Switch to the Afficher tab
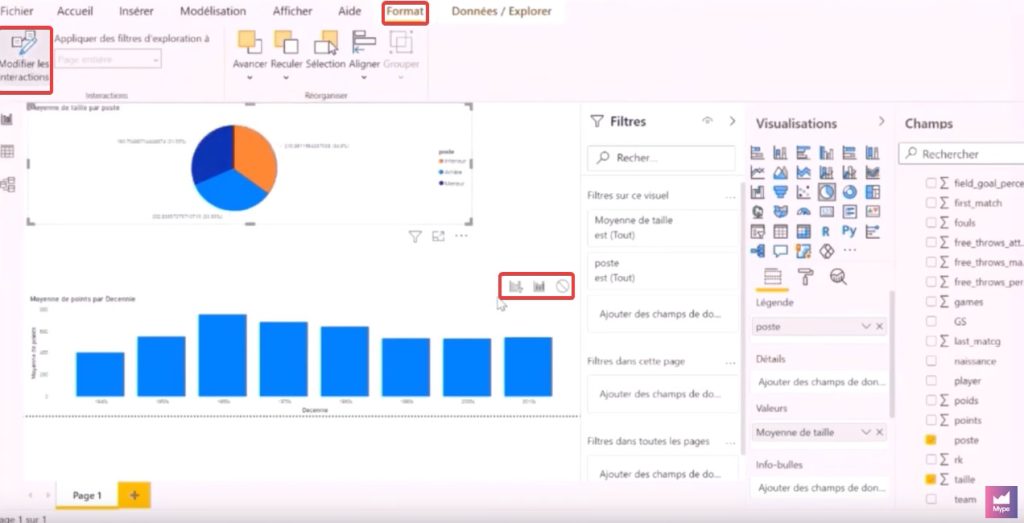 pos(292,11)
